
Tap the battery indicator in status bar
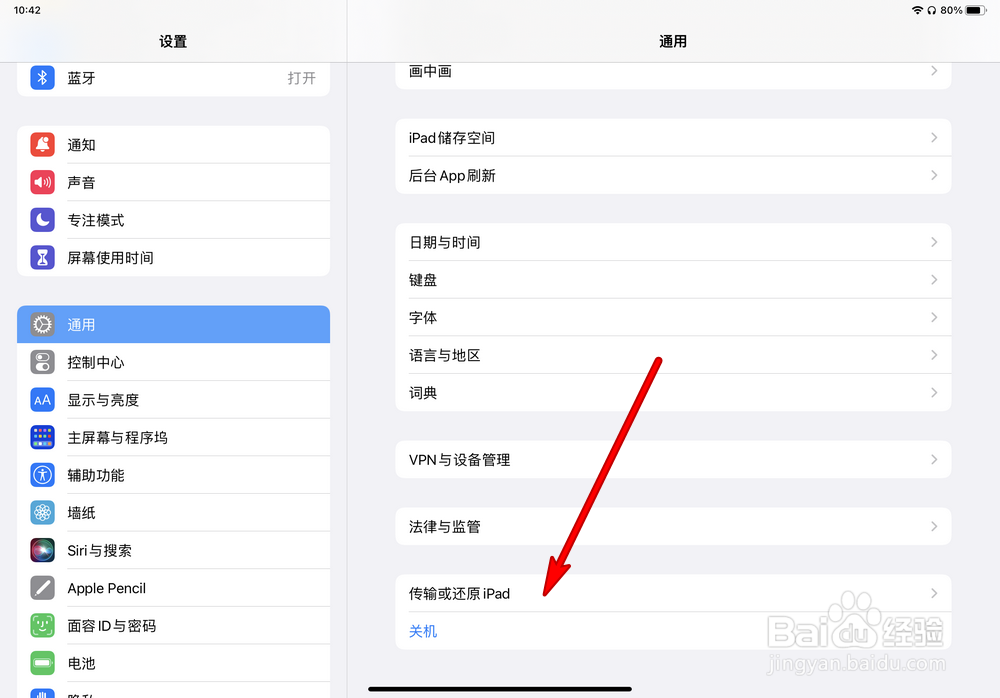click(x=976, y=10)
